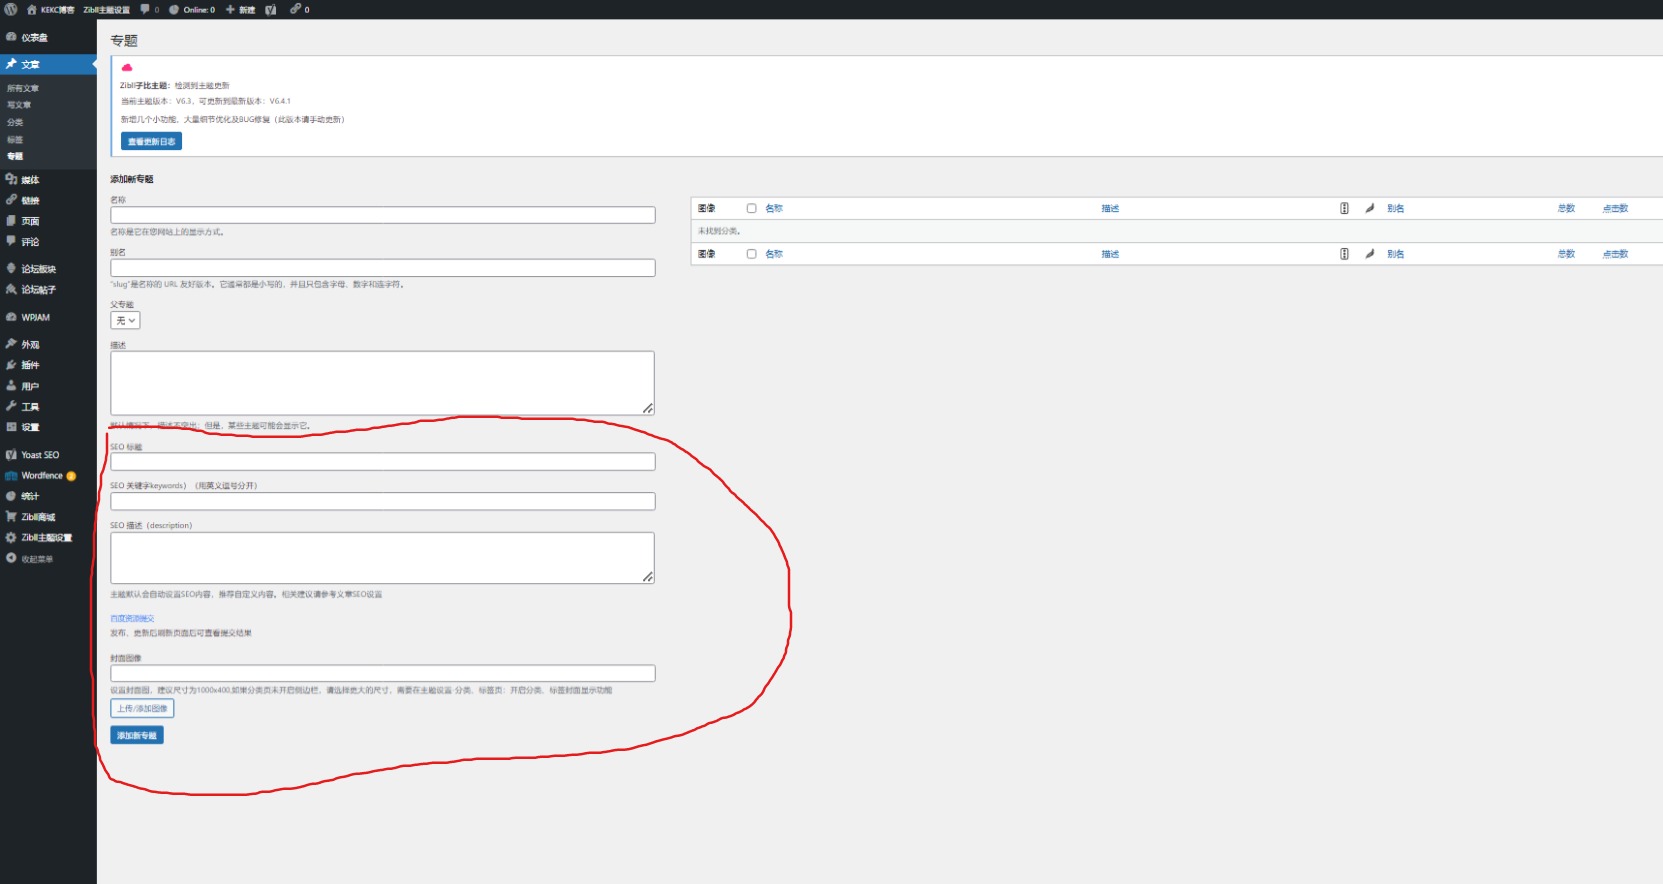
Task: Tick the select-all checkbox in table header
Action: point(751,208)
